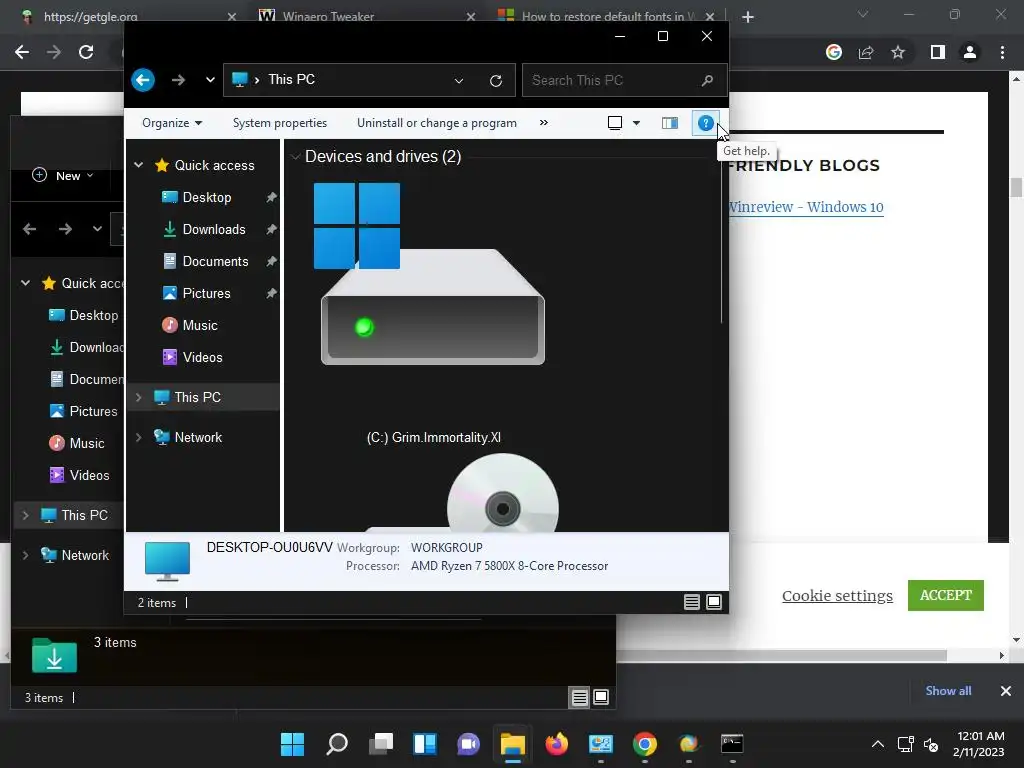Open the Chrome profile icon

(970, 52)
